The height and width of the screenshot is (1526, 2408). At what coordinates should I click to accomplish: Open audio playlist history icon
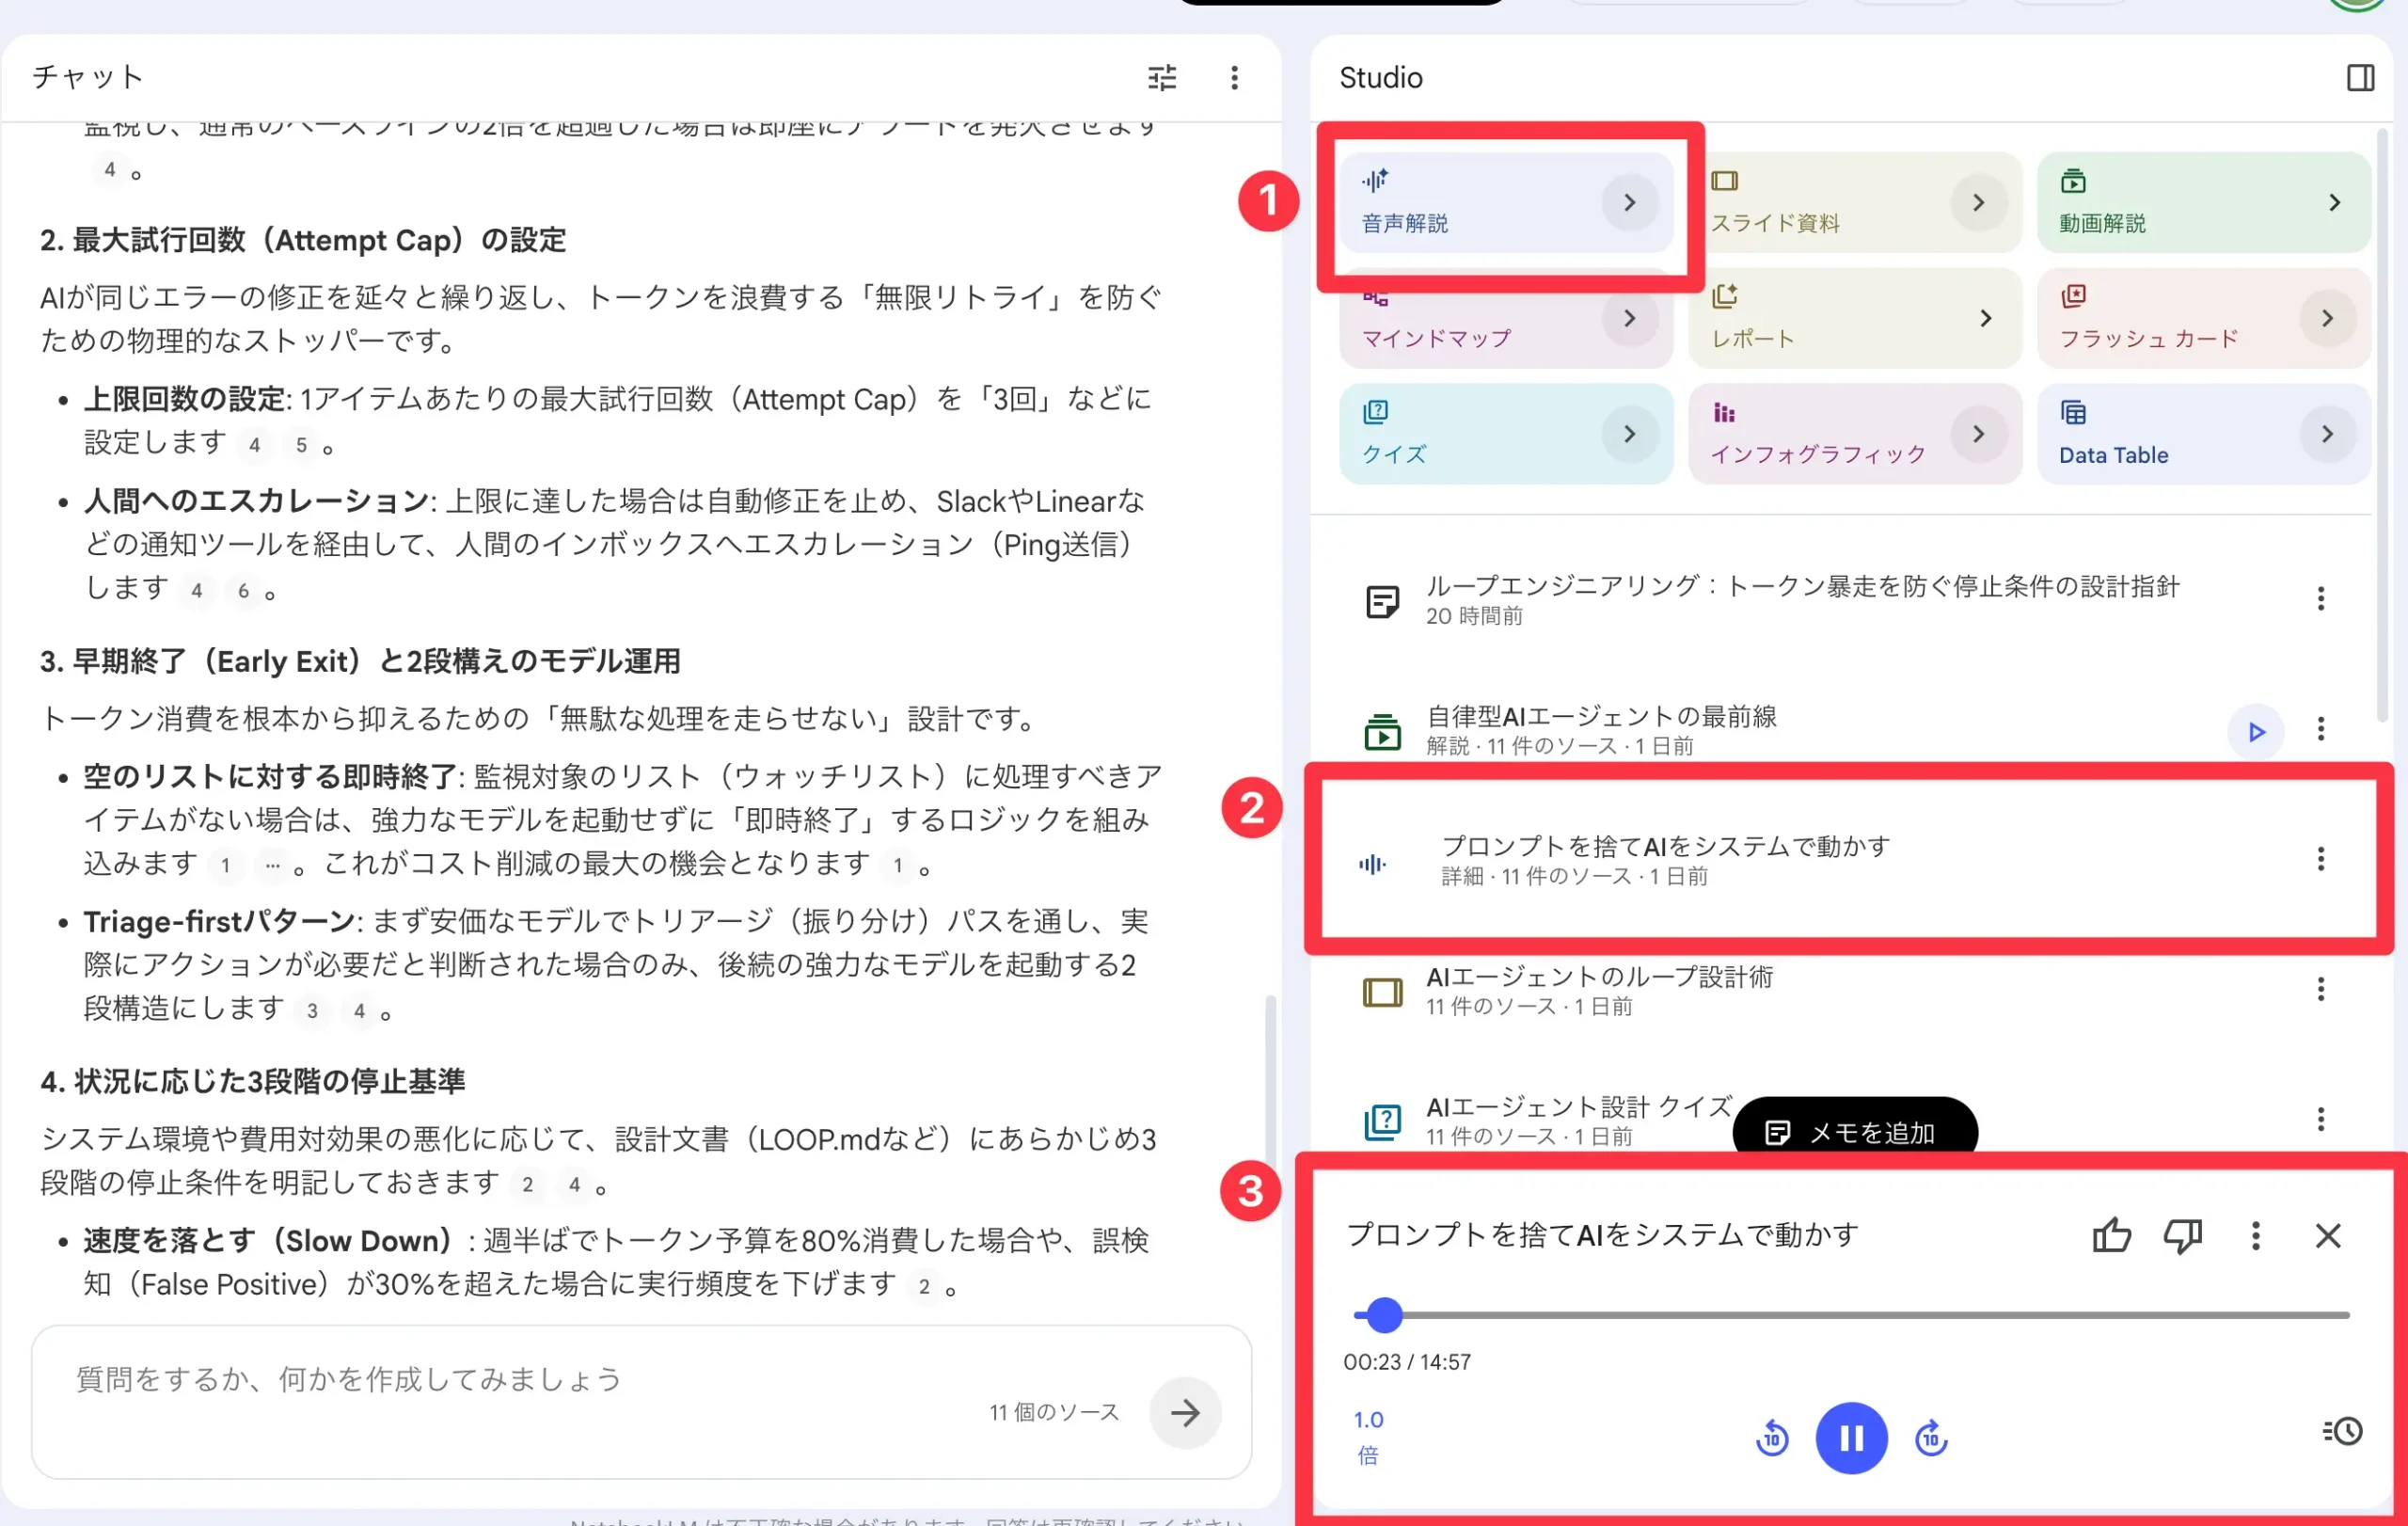pos(2342,1431)
